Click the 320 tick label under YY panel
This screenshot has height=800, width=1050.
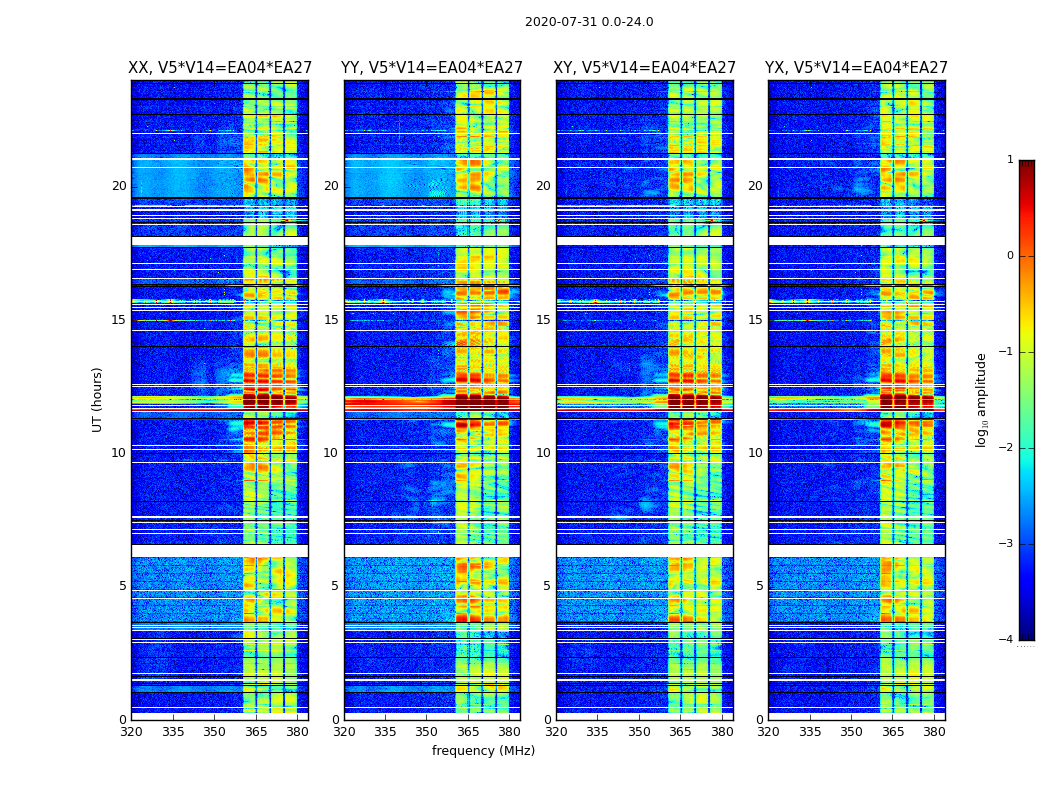coord(344,732)
